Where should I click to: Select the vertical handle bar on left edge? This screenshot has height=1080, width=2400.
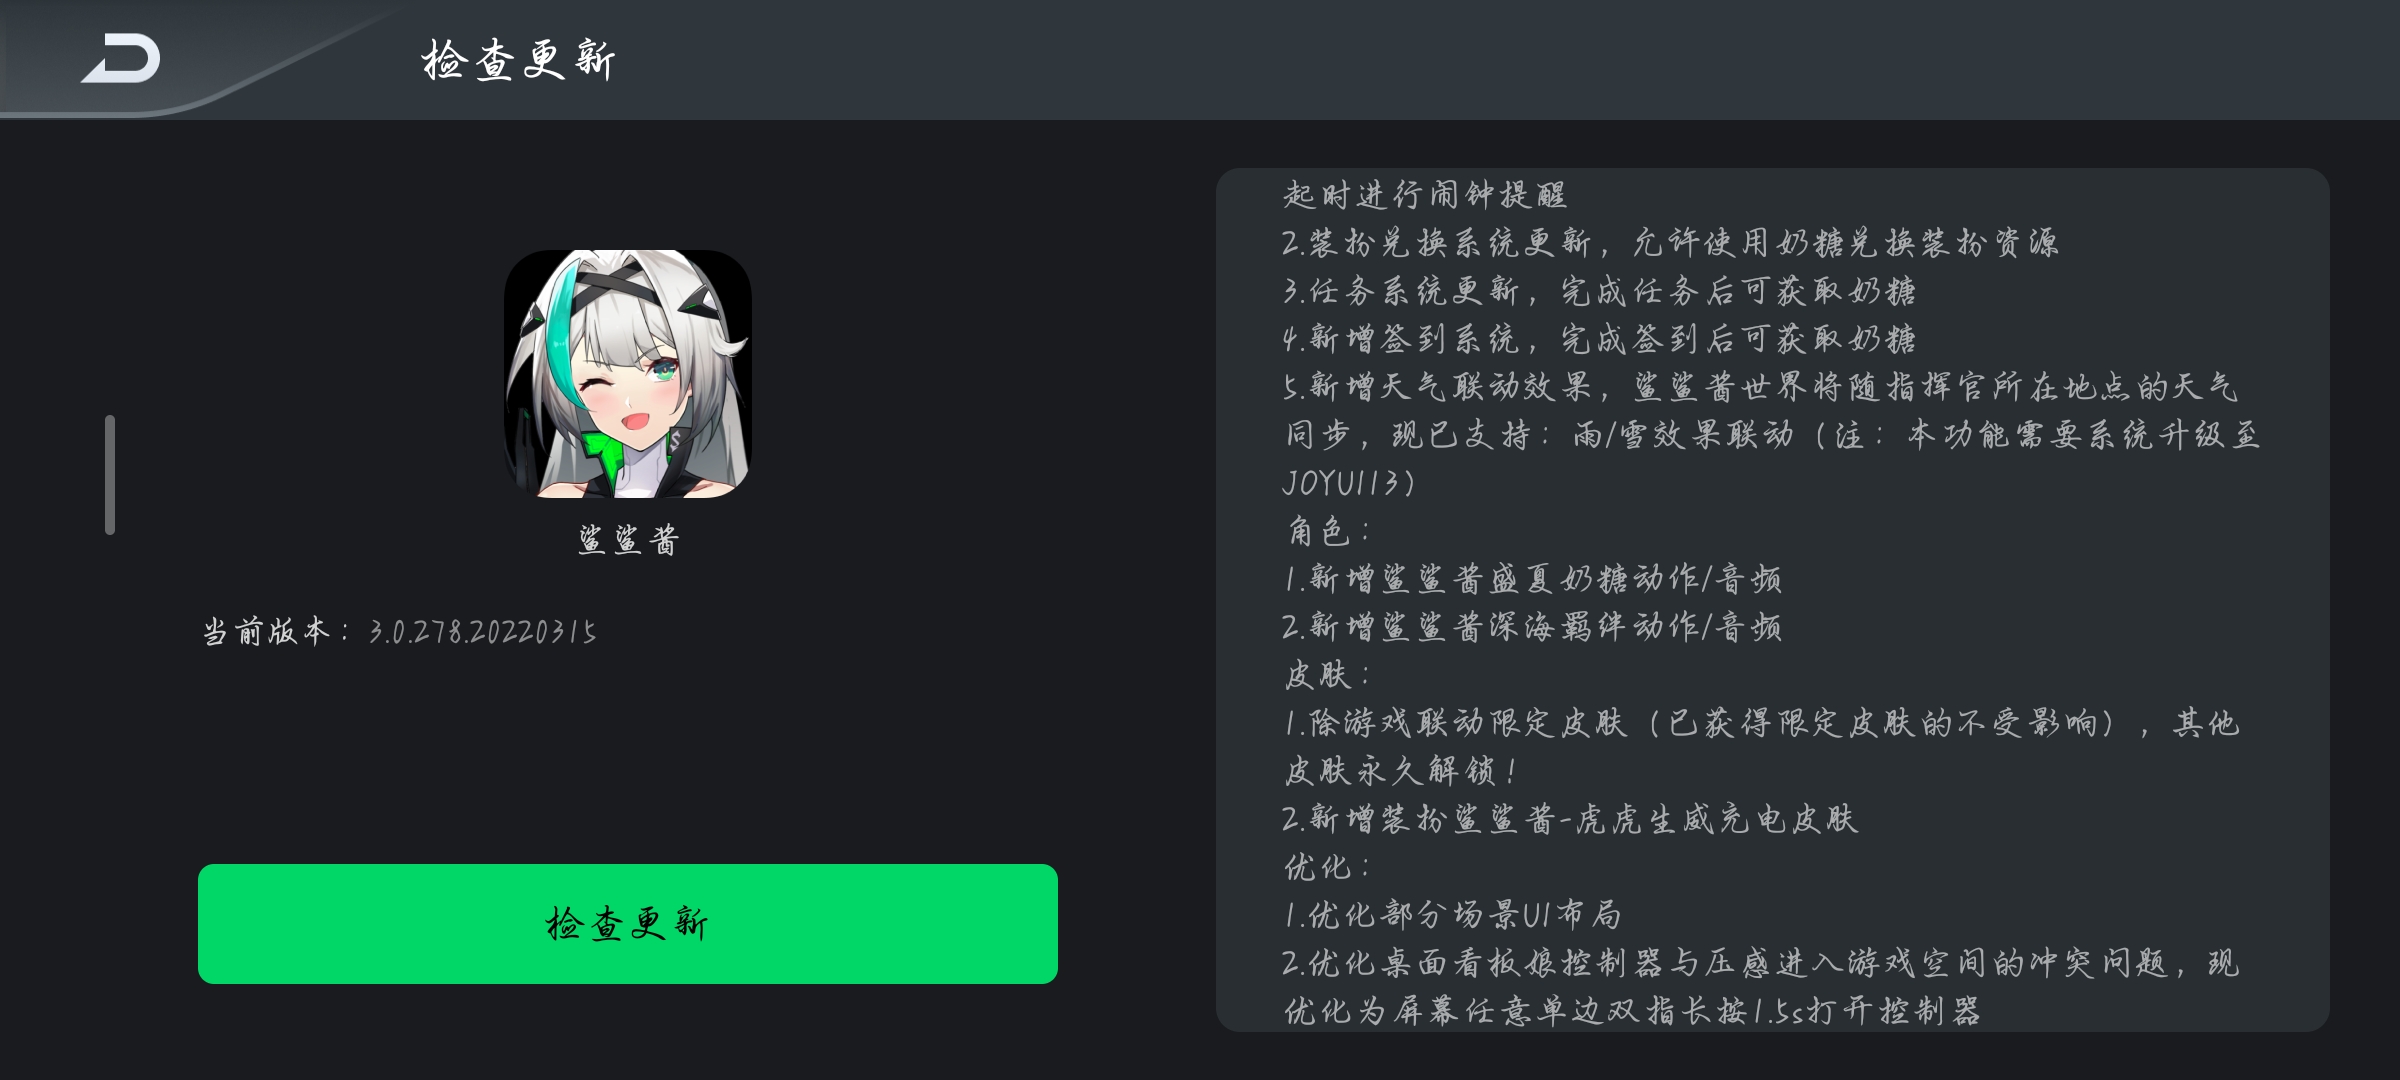click(110, 475)
